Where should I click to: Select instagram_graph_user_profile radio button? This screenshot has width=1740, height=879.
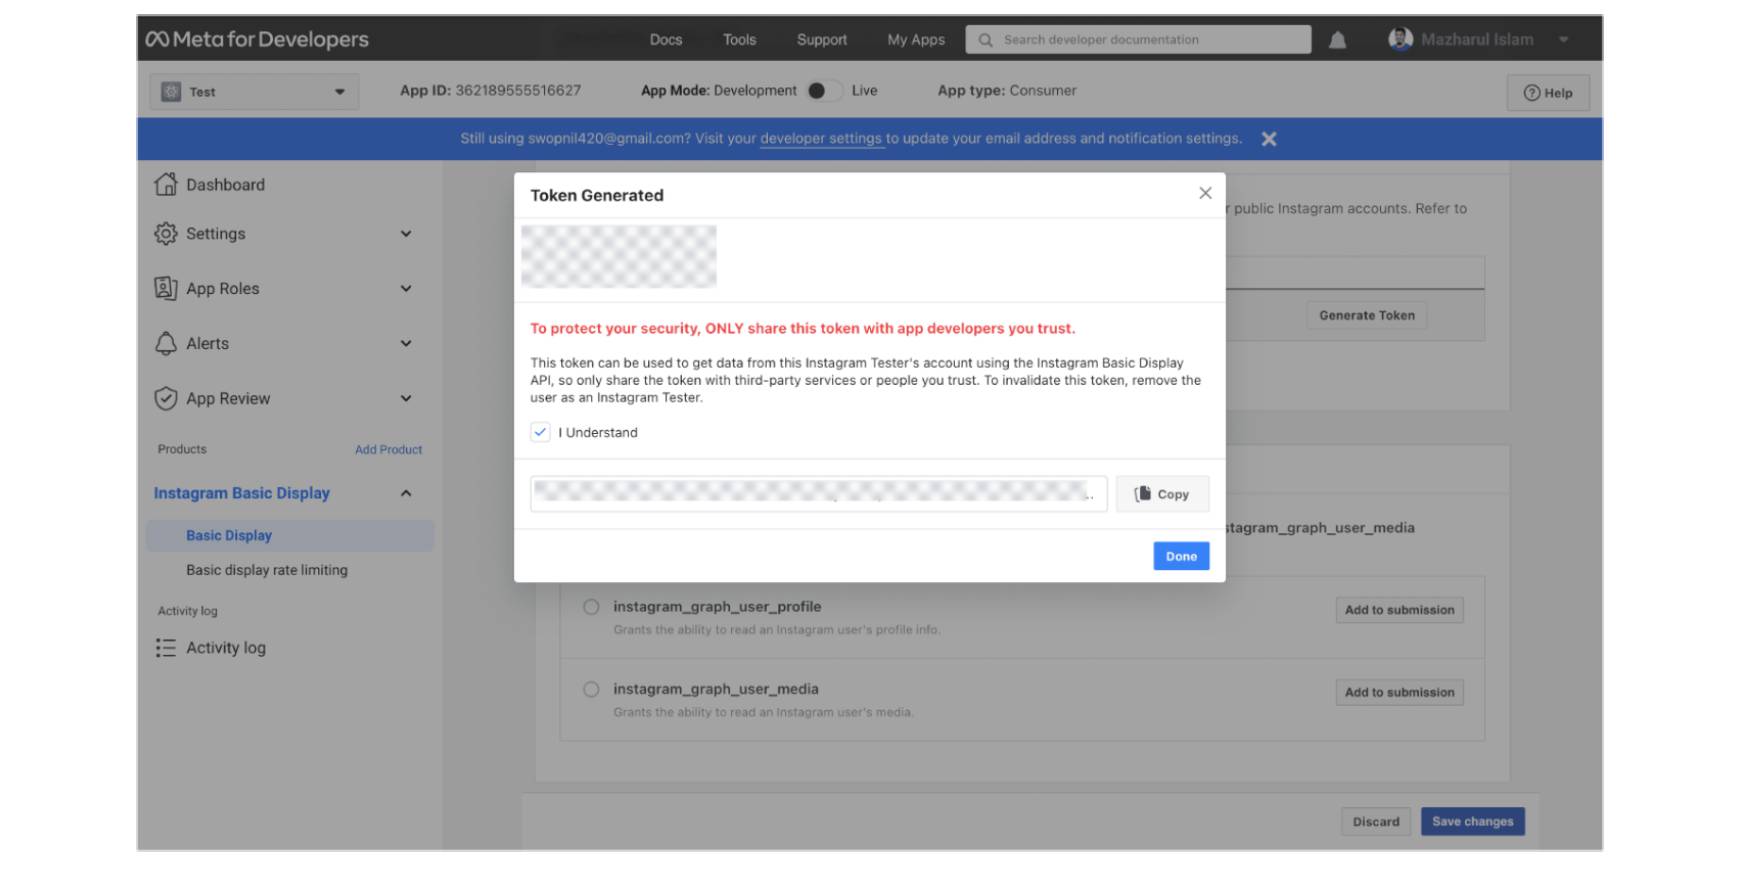(x=591, y=607)
